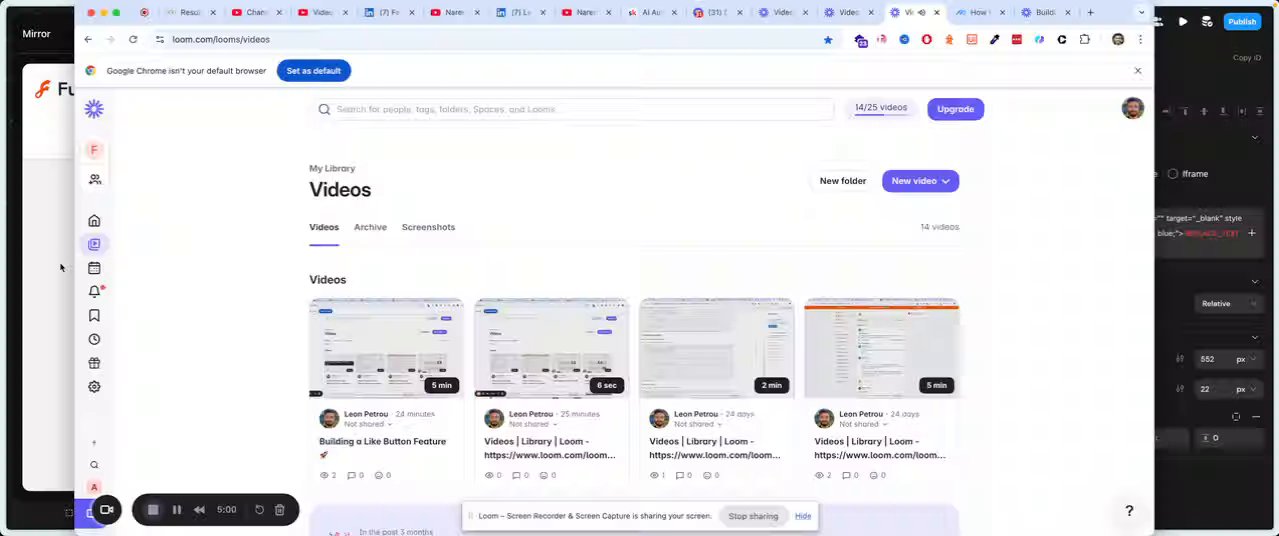Select the F workspace avatar in sidebar
This screenshot has width=1279, height=536.
pos(94,150)
